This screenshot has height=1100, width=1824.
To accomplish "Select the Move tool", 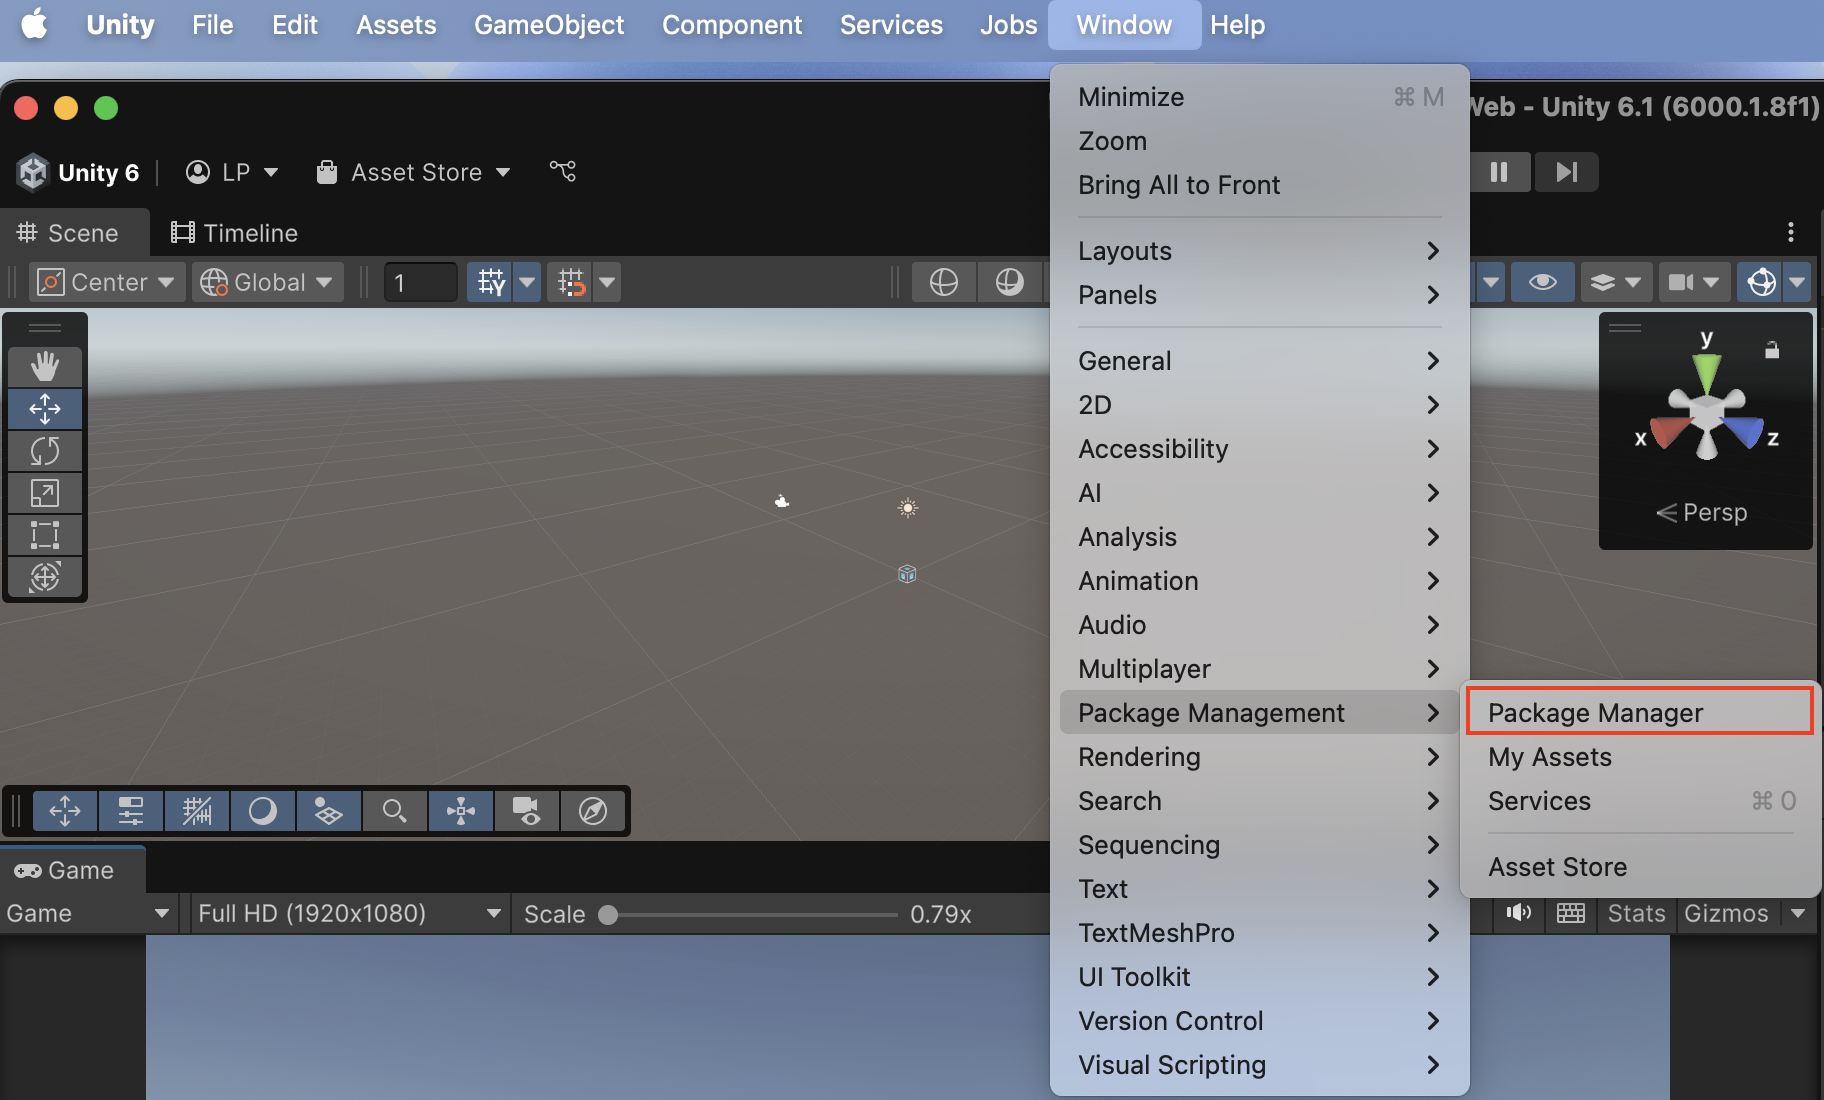I will (45, 409).
